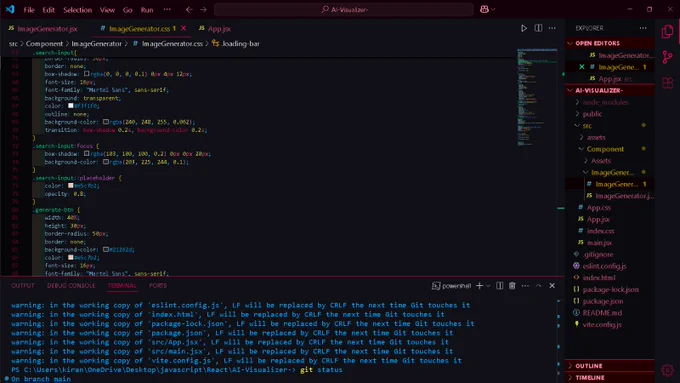Maximize the panel with up chevron
680x383 pixels.
point(539,285)
